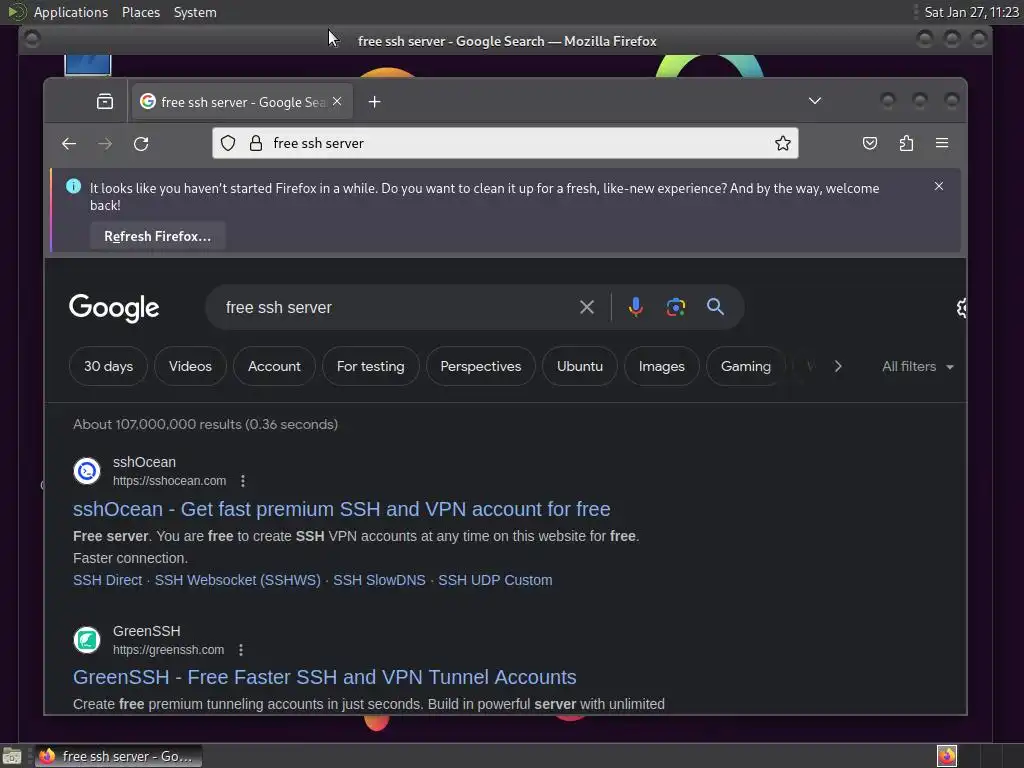Open GreenSSH result title link
This screenshot has width=1024, height=768.
325,677
